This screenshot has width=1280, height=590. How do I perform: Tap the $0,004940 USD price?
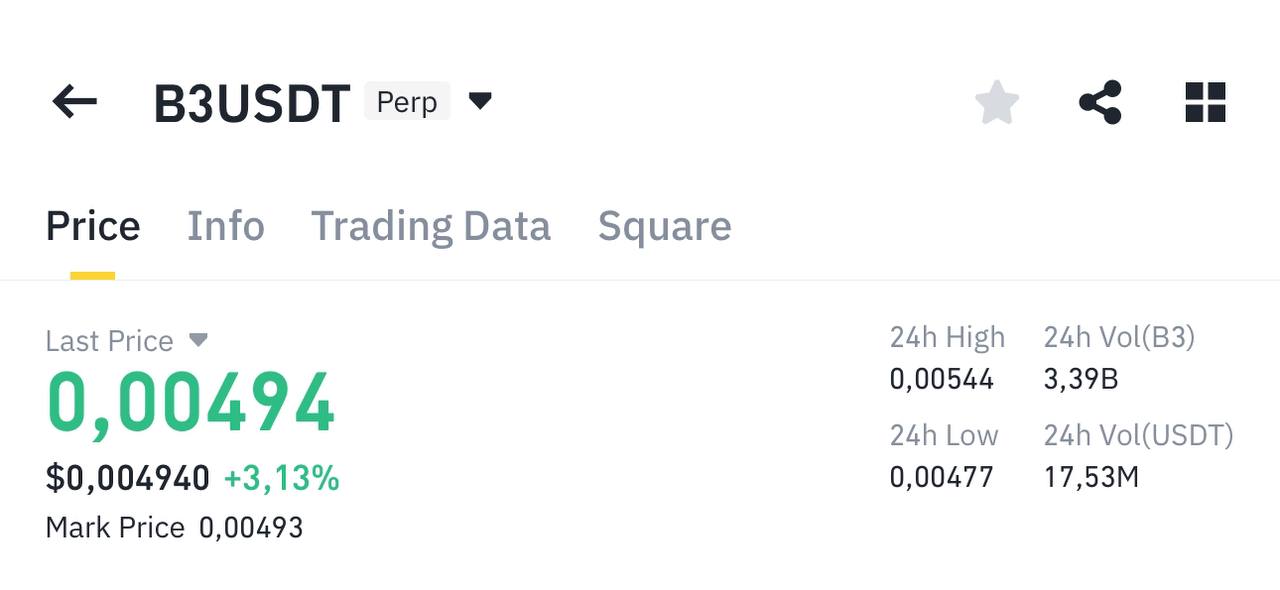(128, 479)
